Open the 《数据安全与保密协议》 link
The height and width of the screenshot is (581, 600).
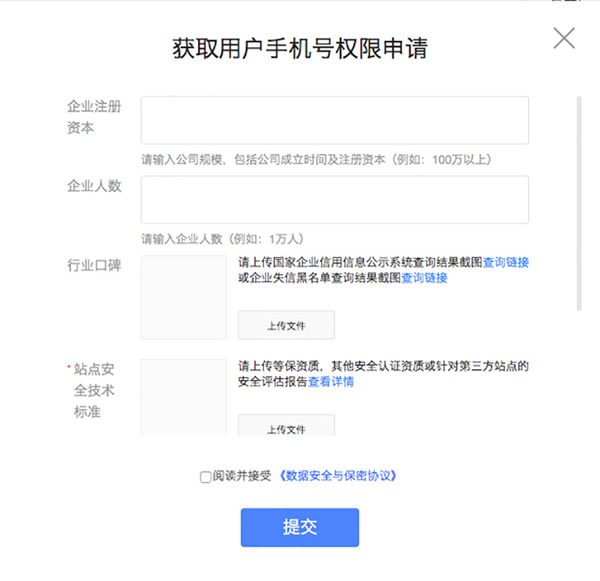click(x=342, y=477)
